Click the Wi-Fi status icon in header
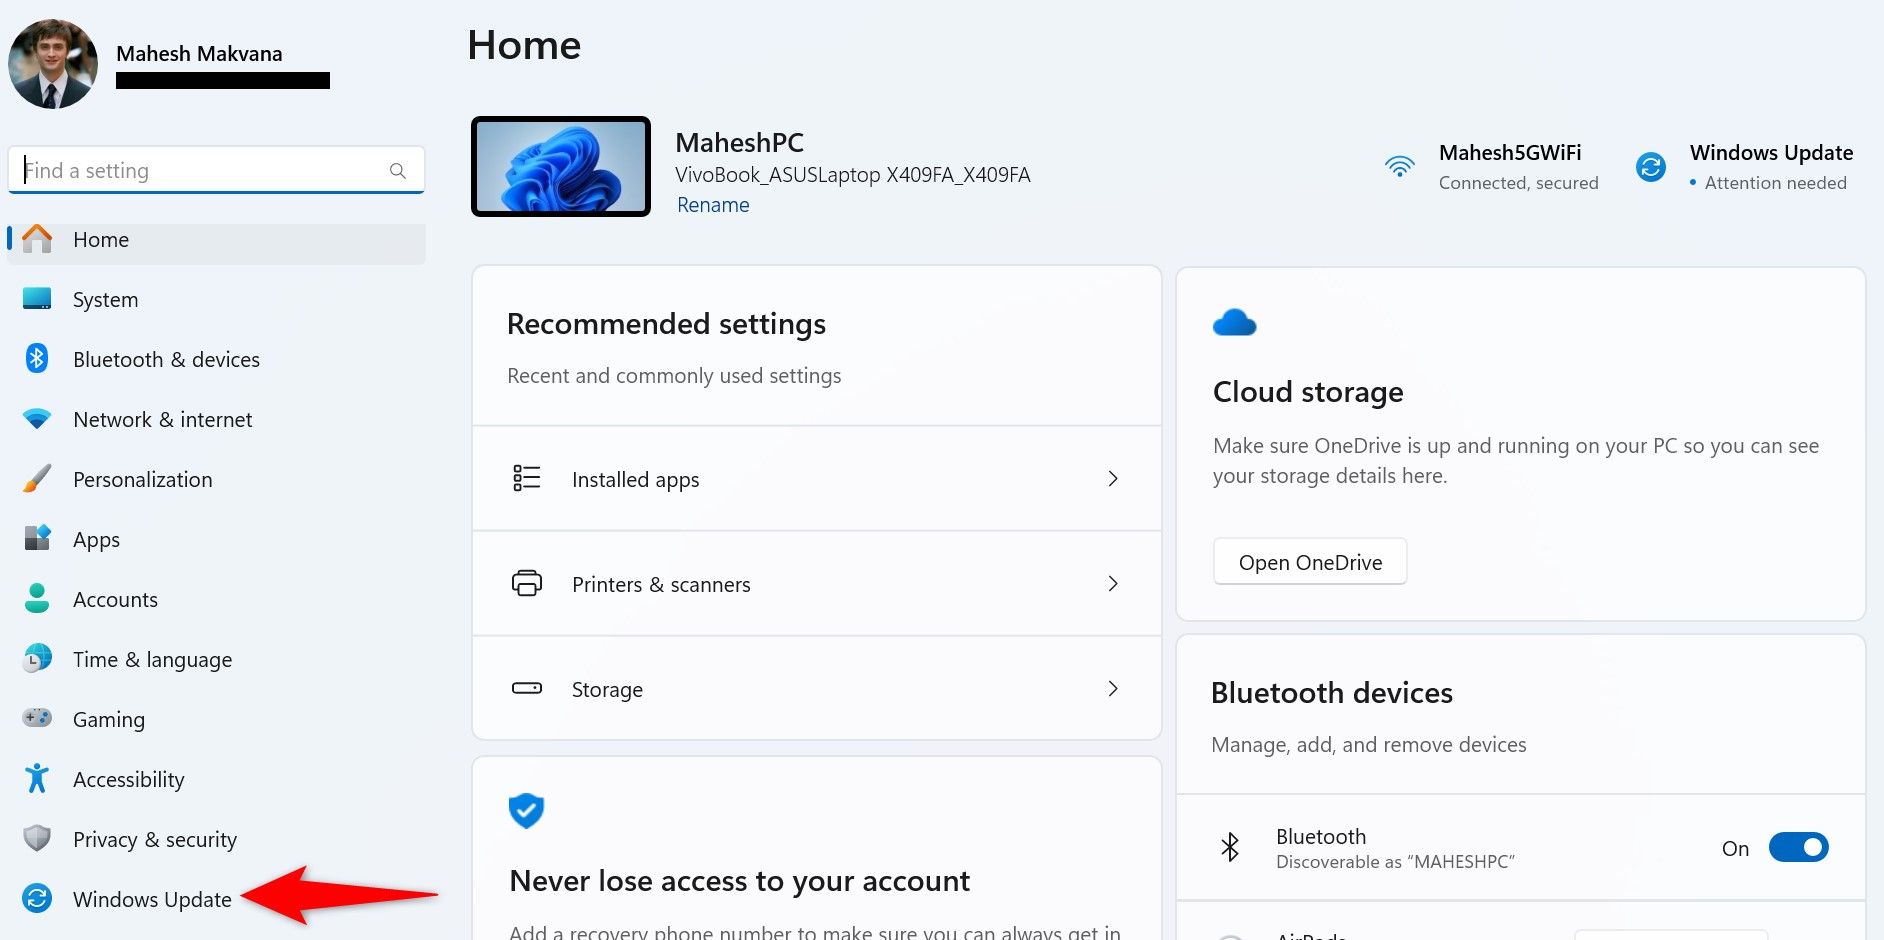Image resolution: width=1884 pixels, height=940 pixels. pyautogui.click(x=1400, y=166)
